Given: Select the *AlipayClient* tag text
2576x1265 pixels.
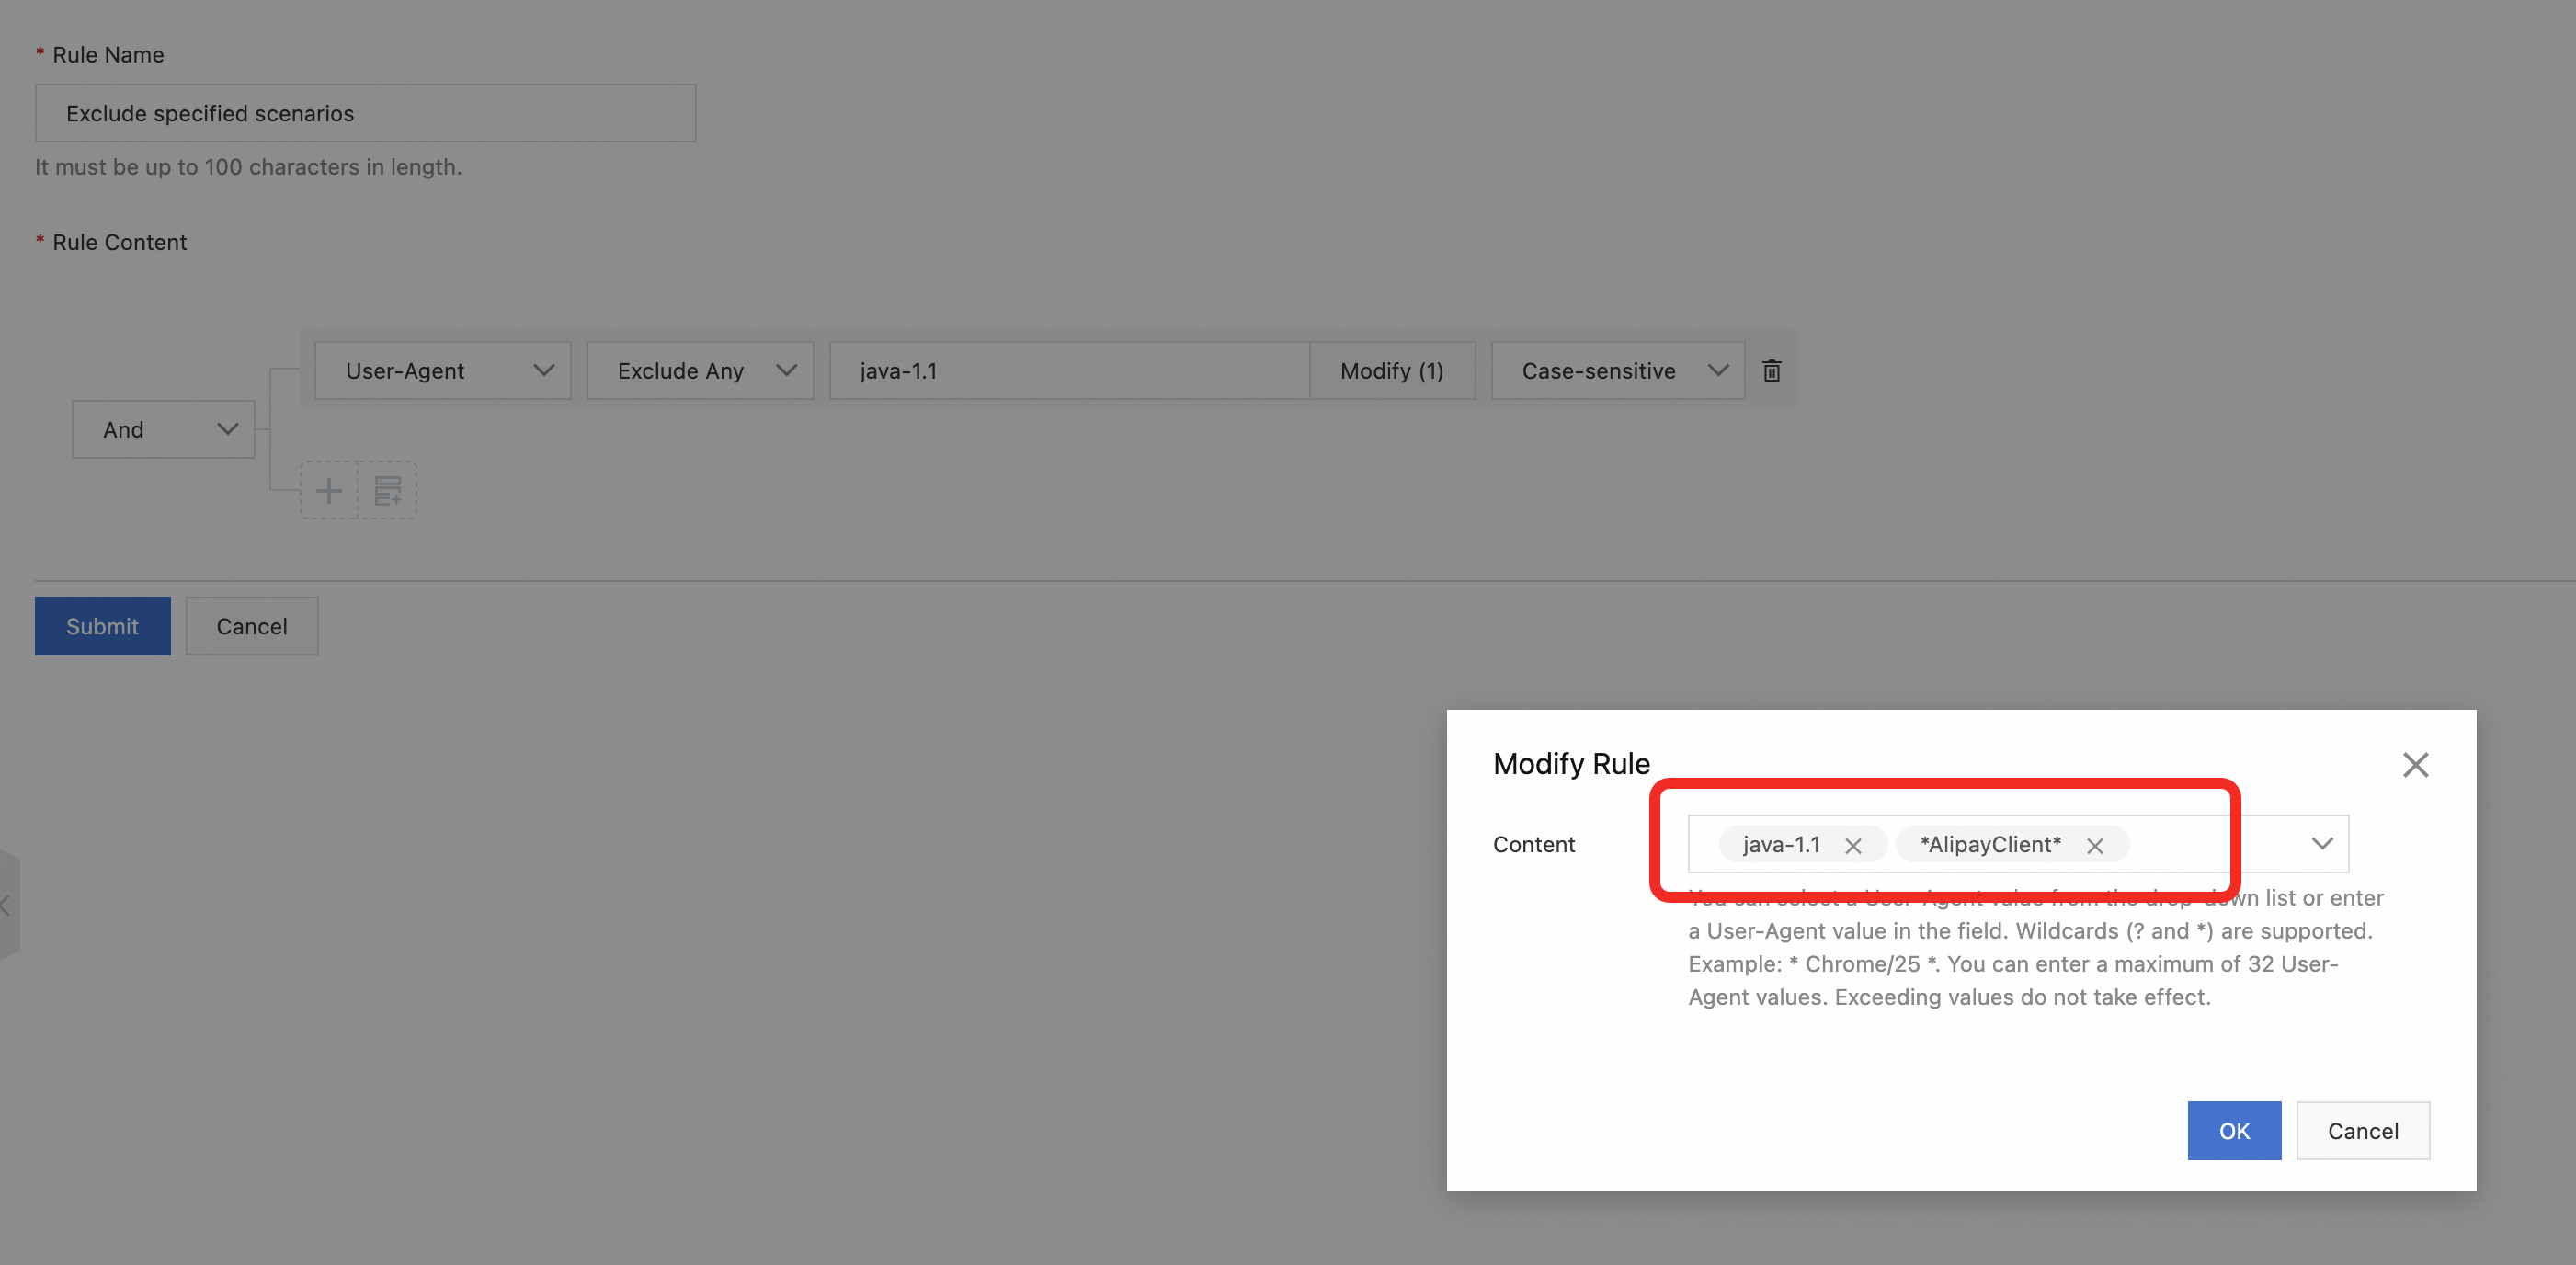Looking at the screenshot, I should tap(1990, 845).
